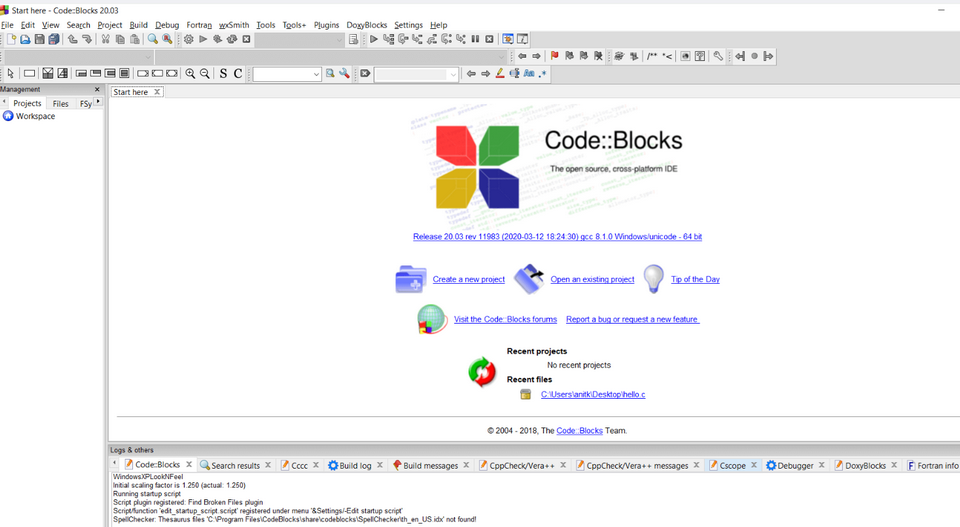Open the Debugging windows icon
Screen dimensions: 960x527
click(508, 39)
